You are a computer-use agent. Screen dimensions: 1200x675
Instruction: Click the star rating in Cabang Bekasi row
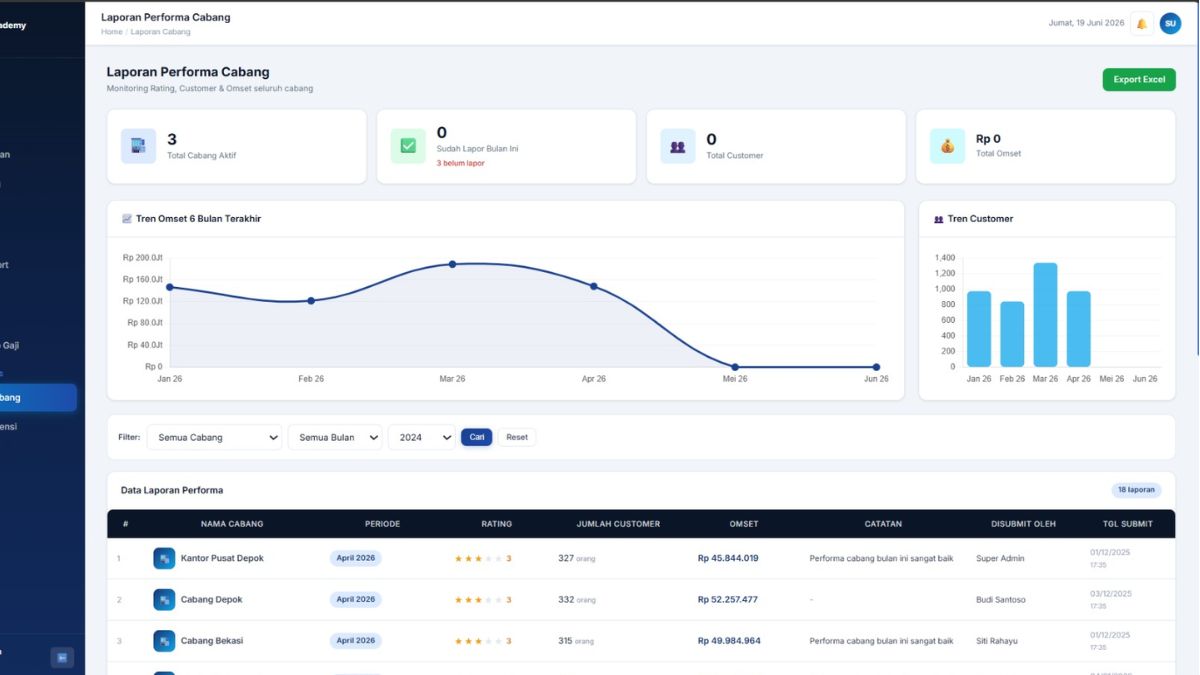tap(483, 641)
